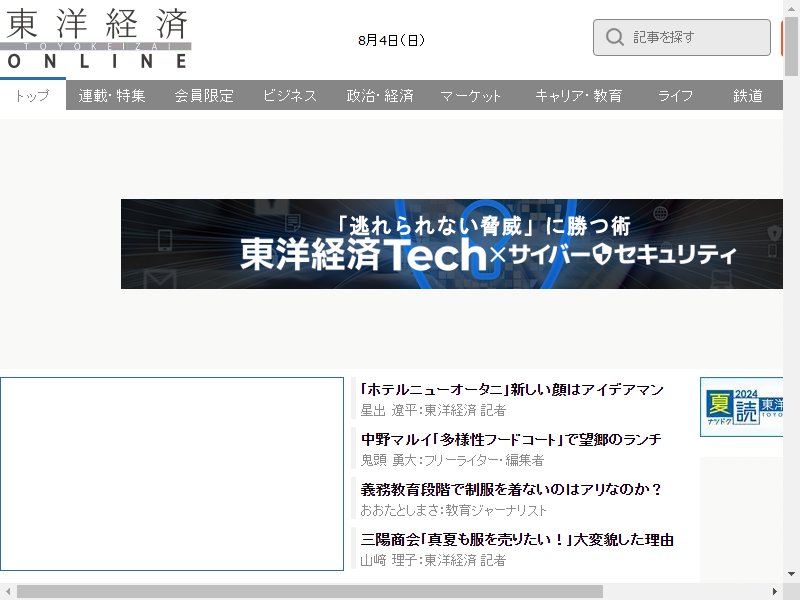Image resolution: width=800 pixels, height=600 pixels.
Task: Open the 政治・経済 section
Action: click(380, 95)
